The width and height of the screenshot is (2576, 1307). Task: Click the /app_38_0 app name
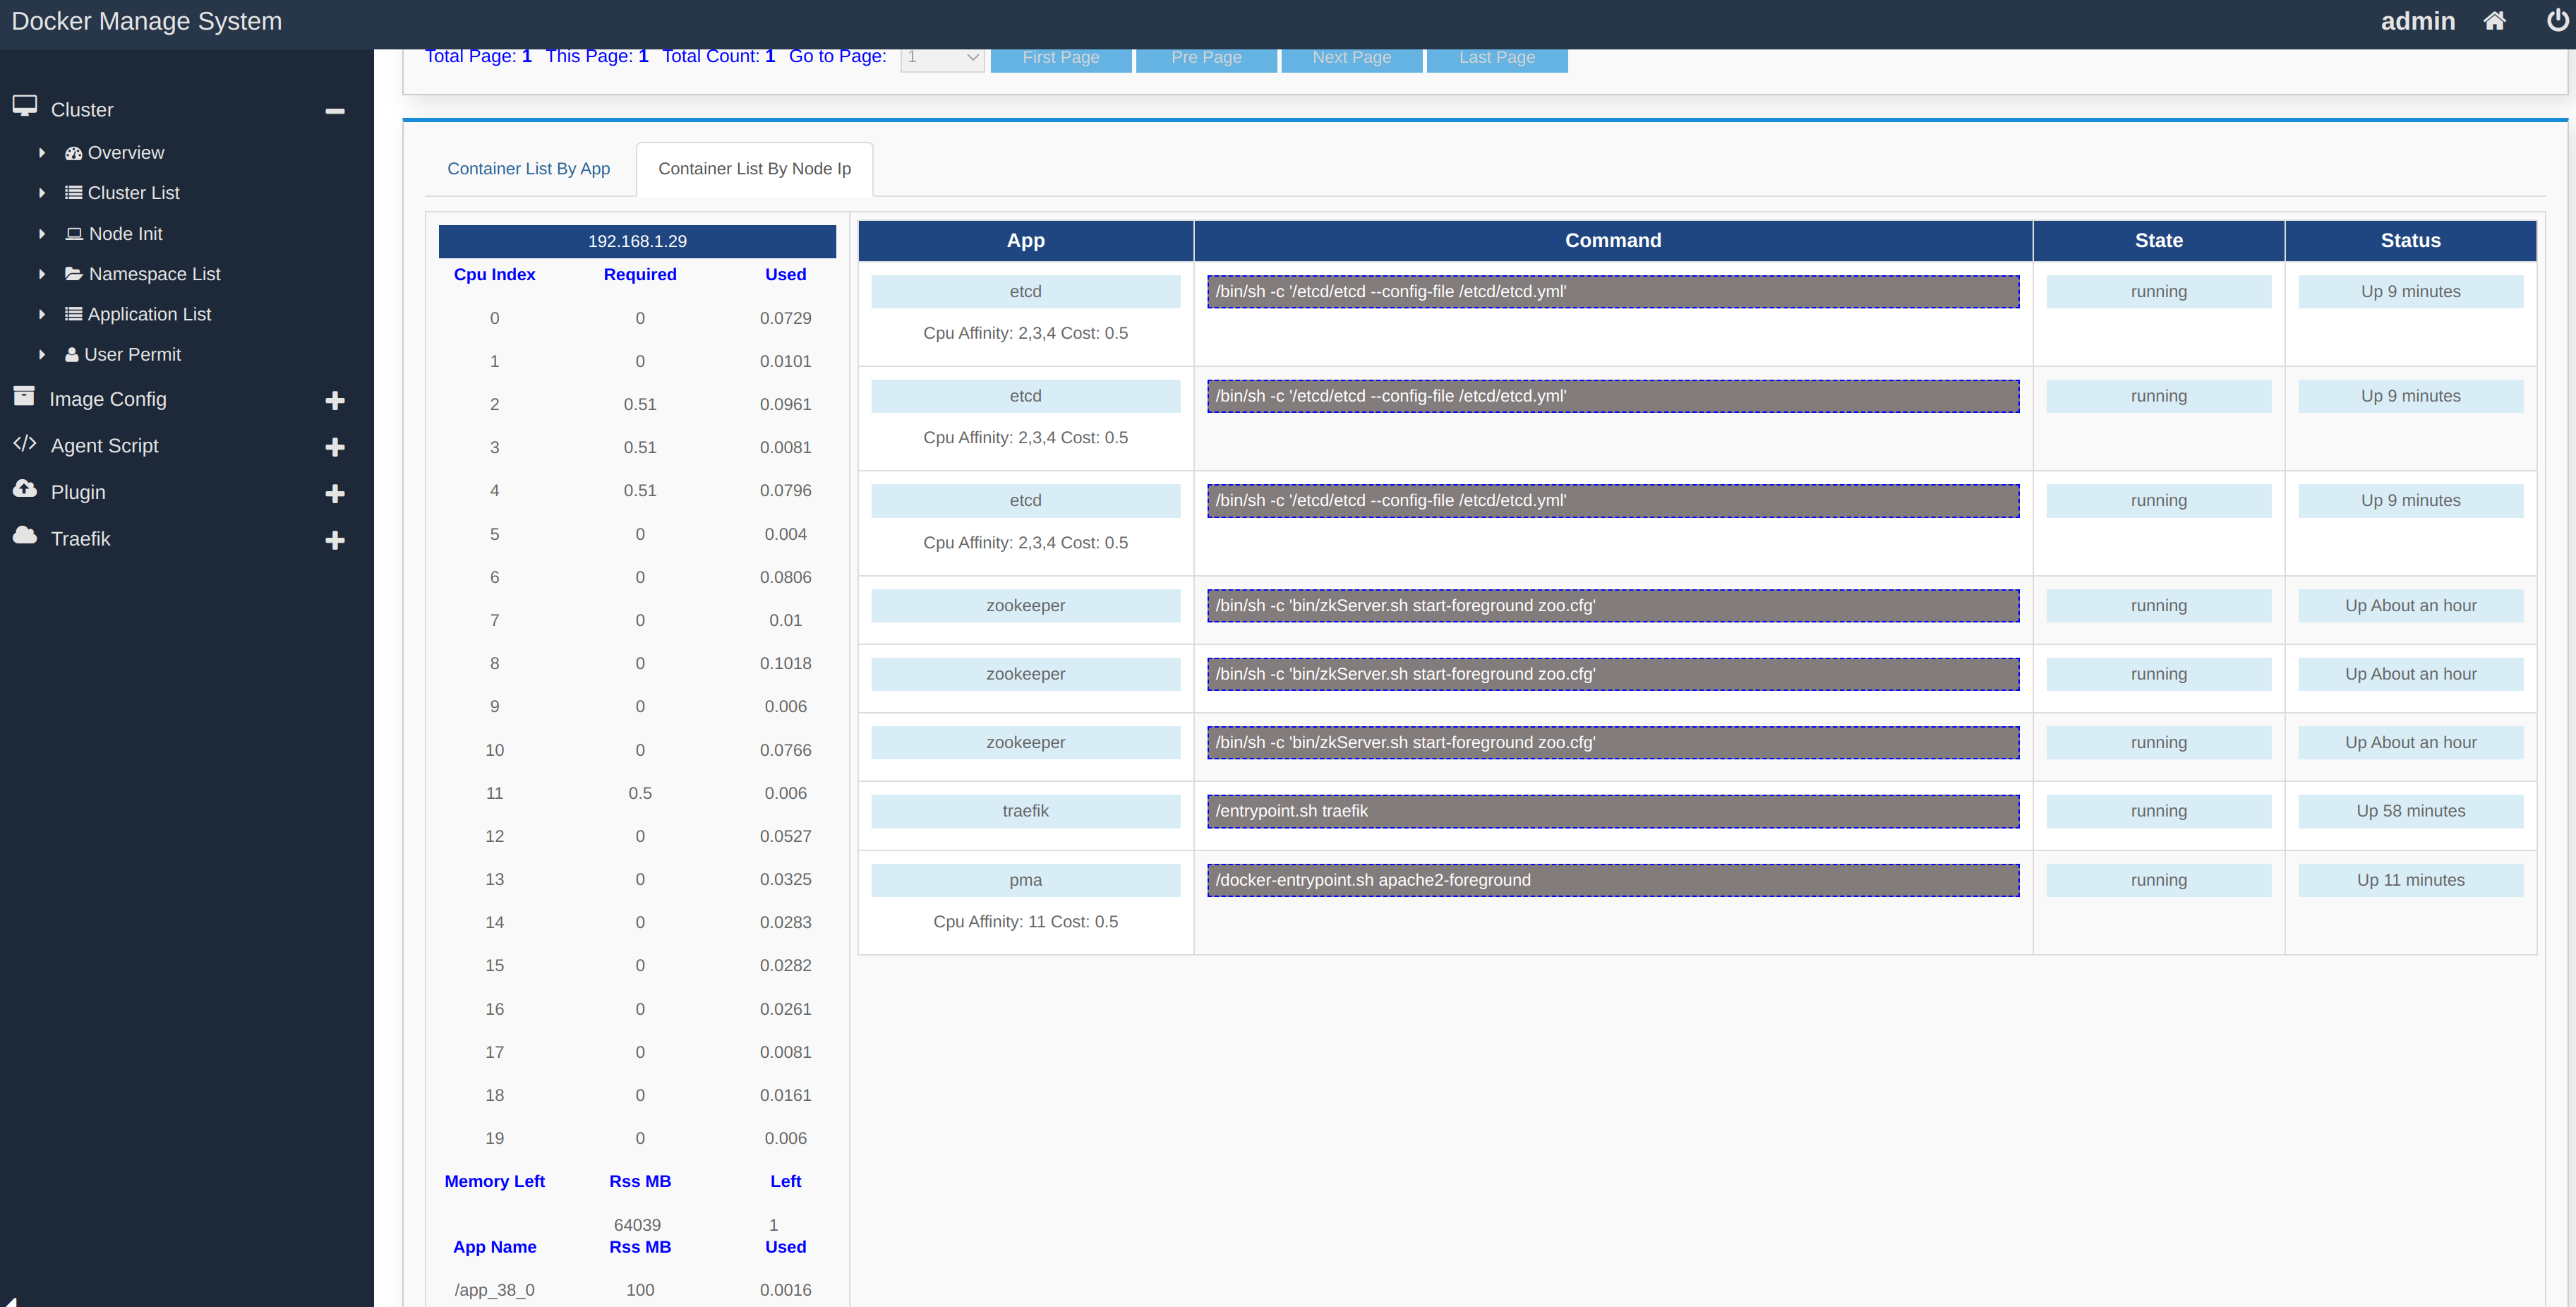coord(494,1290)
